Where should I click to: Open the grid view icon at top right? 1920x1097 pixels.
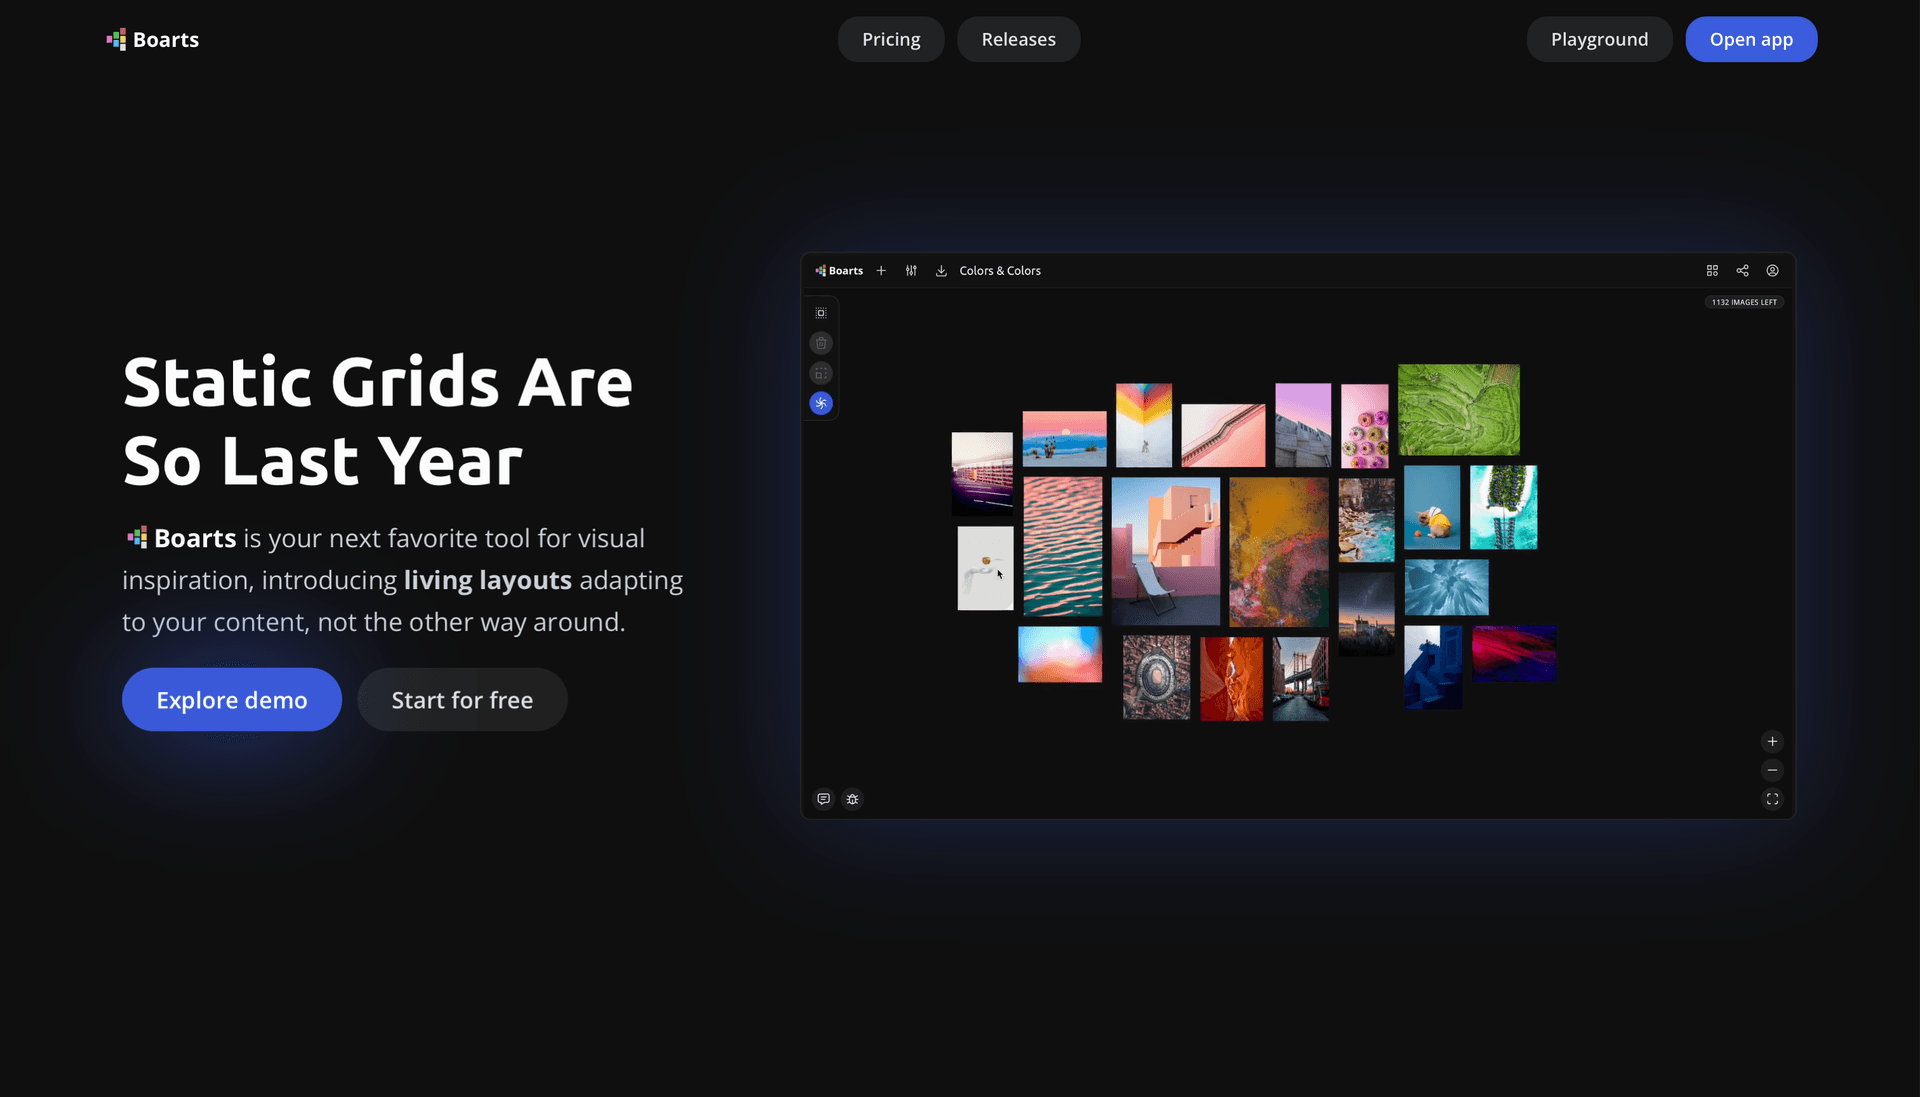[1712, 271]
